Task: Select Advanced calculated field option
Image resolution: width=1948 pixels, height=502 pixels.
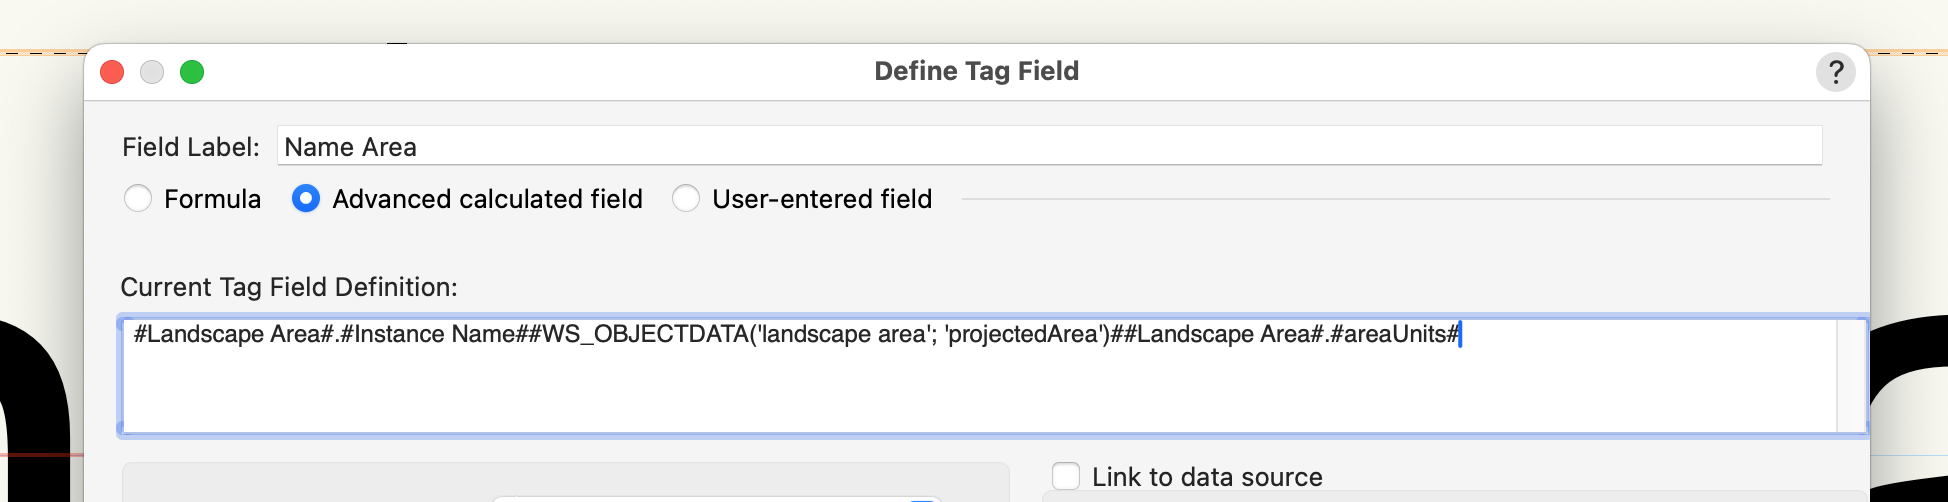Action: tap(306, 199)
